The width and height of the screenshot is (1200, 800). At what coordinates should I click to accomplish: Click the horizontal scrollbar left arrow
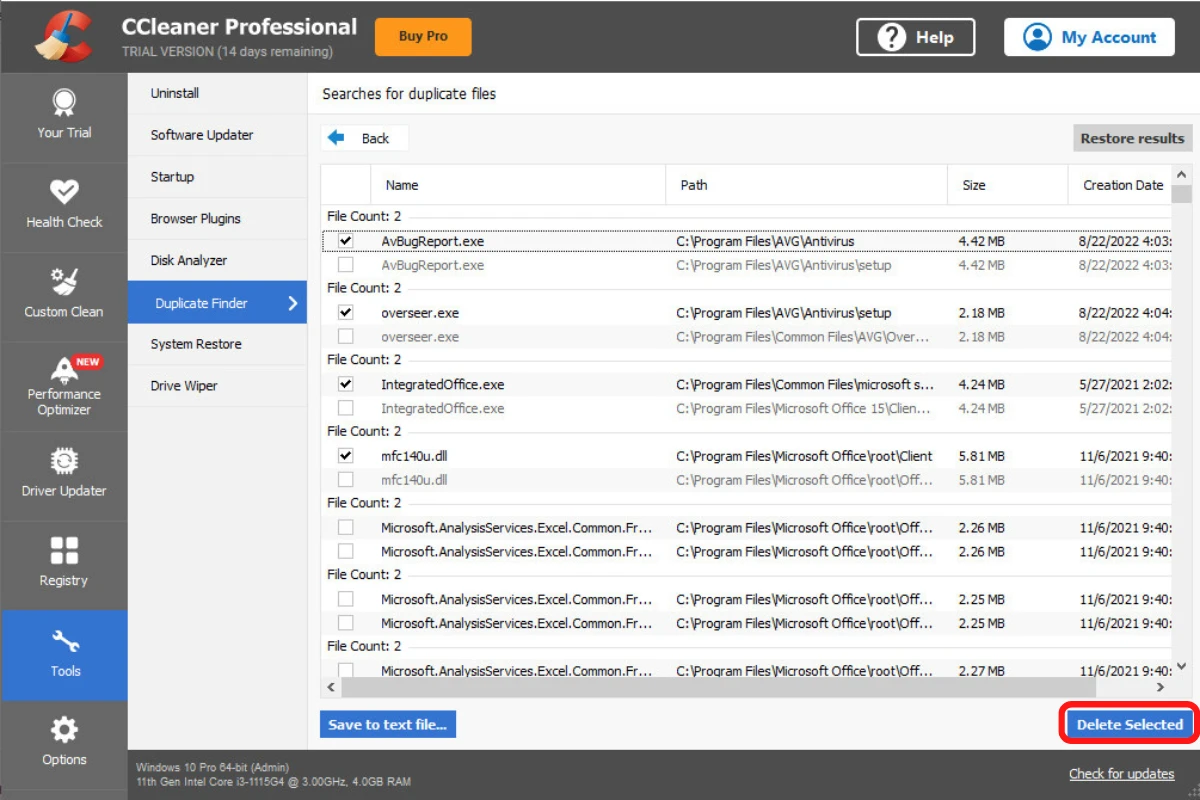coord(331,688)
